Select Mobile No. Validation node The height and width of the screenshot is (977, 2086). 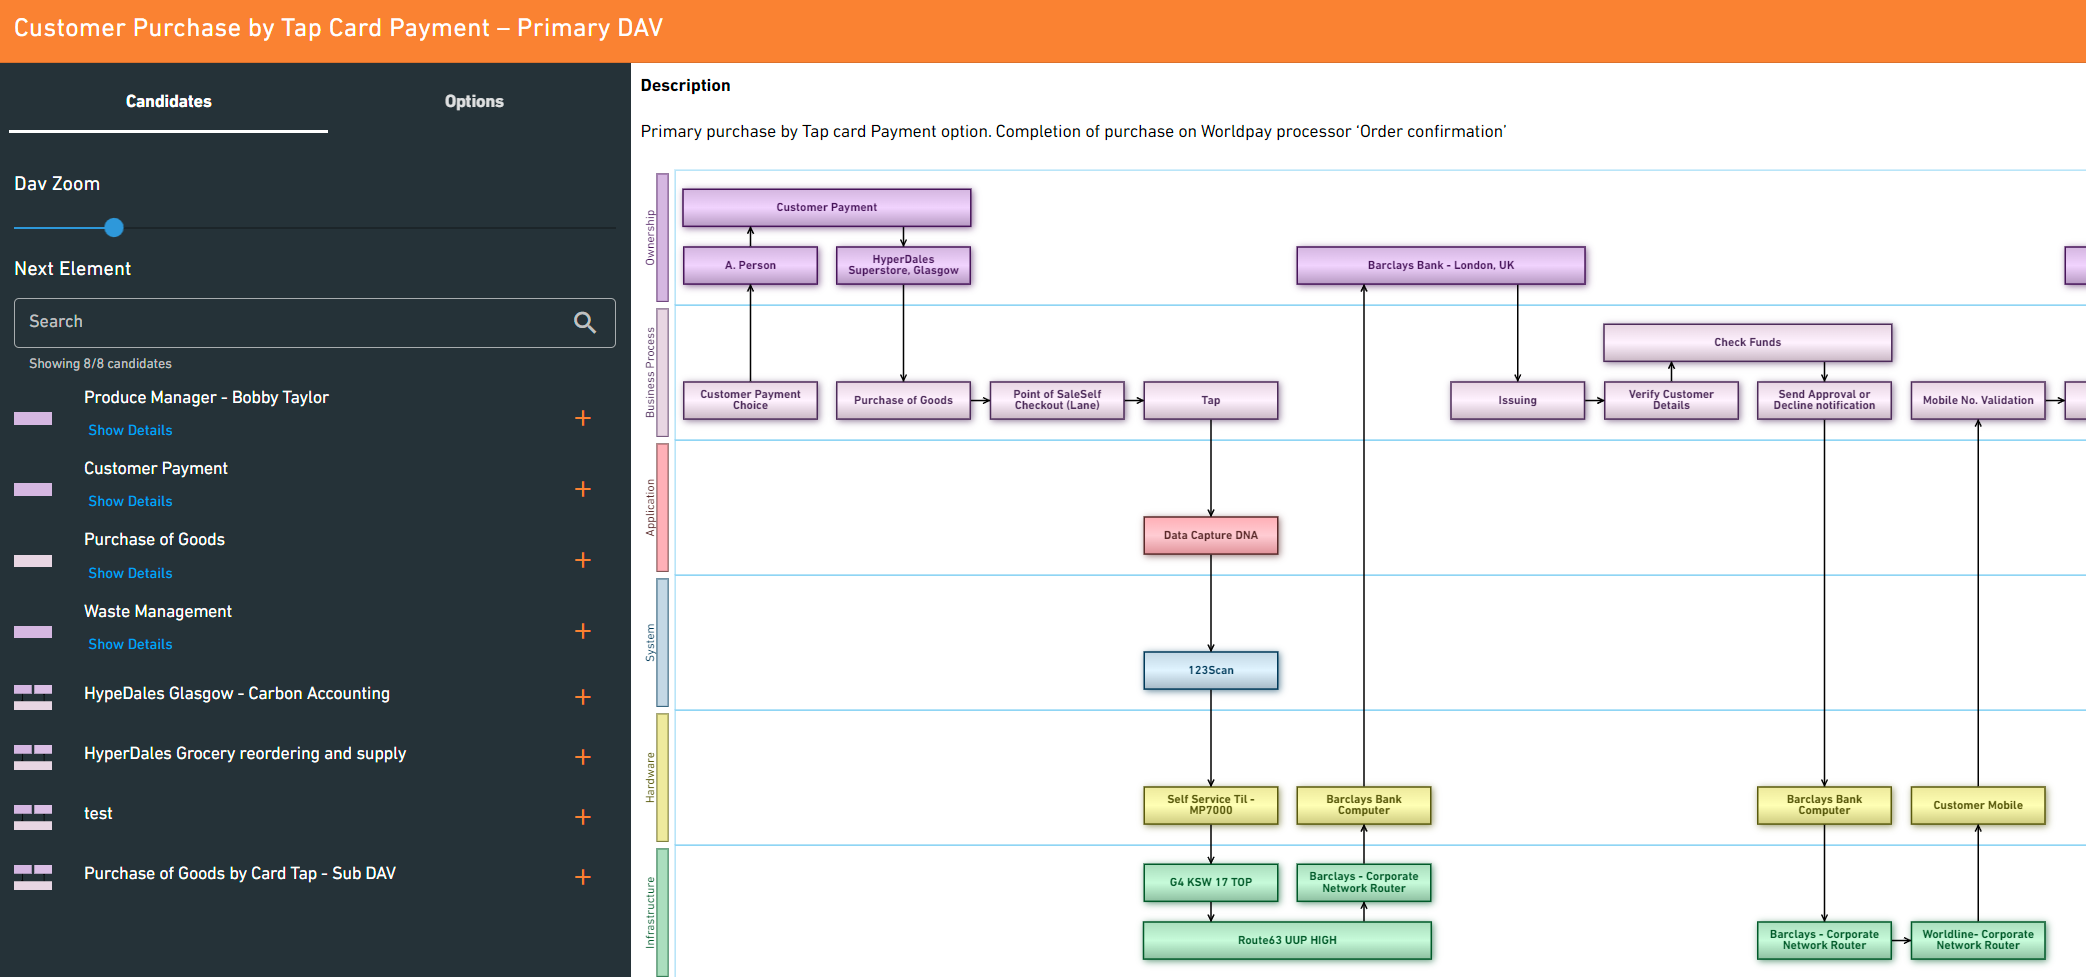pyautogui.click(x=1978, y=400)
